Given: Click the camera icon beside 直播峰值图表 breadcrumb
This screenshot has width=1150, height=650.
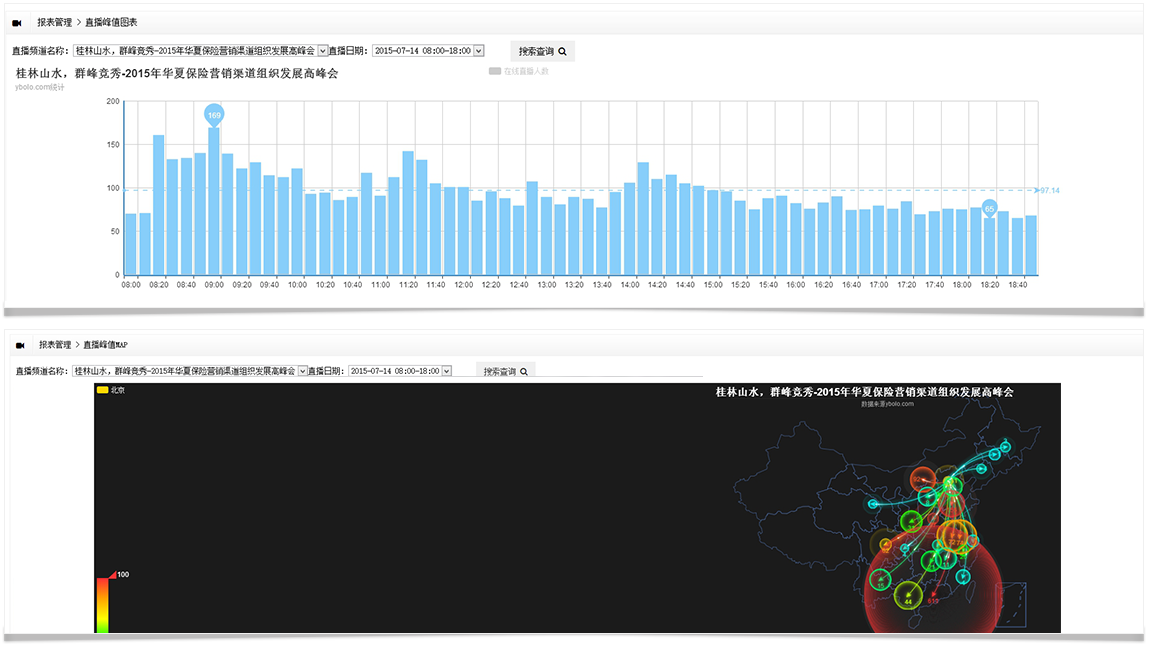Looking at the screenshot, I should click(x=17, y=23).
